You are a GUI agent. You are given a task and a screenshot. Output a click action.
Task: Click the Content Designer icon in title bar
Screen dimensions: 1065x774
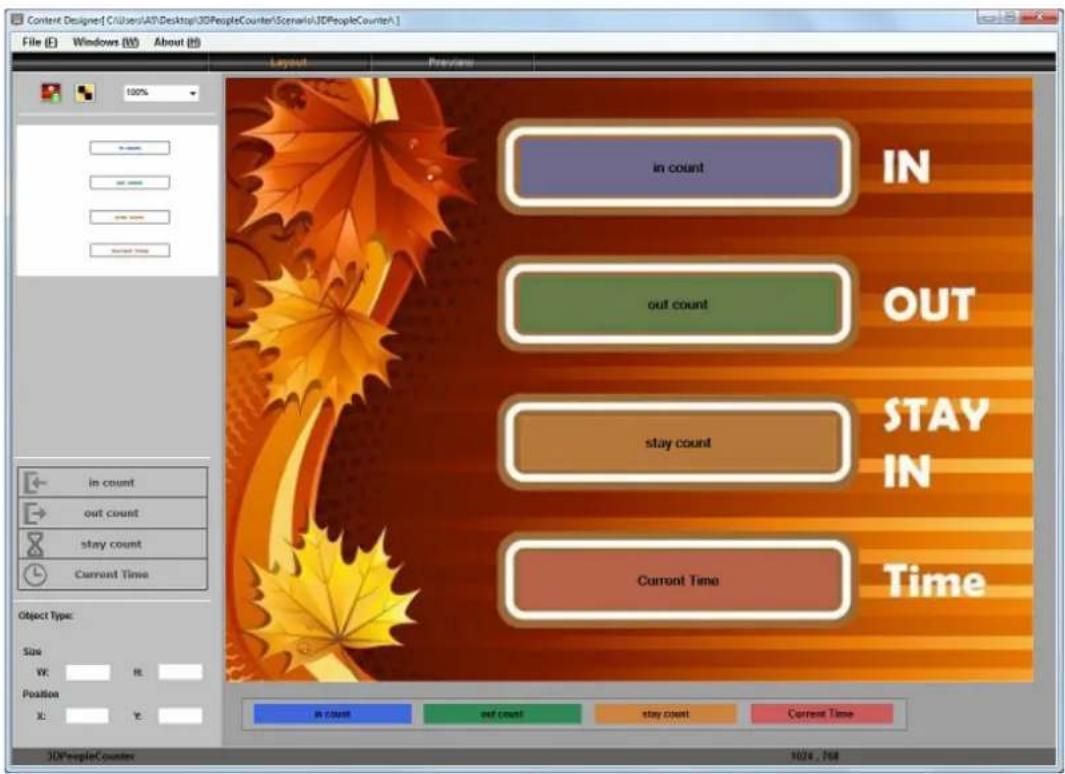point(17,20)
